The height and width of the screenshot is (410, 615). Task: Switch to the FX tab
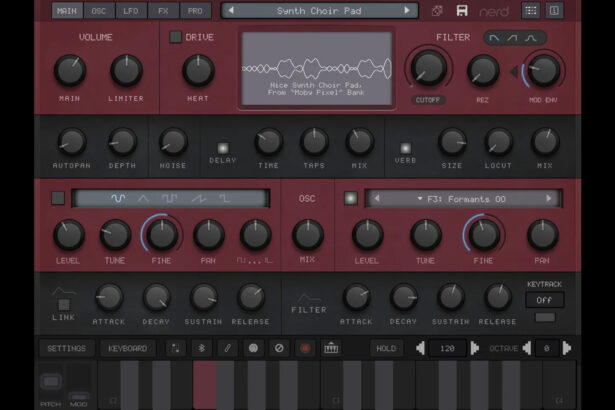point(163,11)
